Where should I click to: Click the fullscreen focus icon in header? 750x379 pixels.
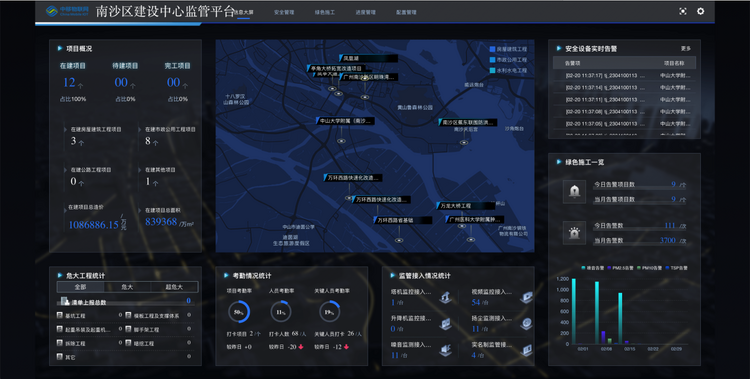point(683,11)
